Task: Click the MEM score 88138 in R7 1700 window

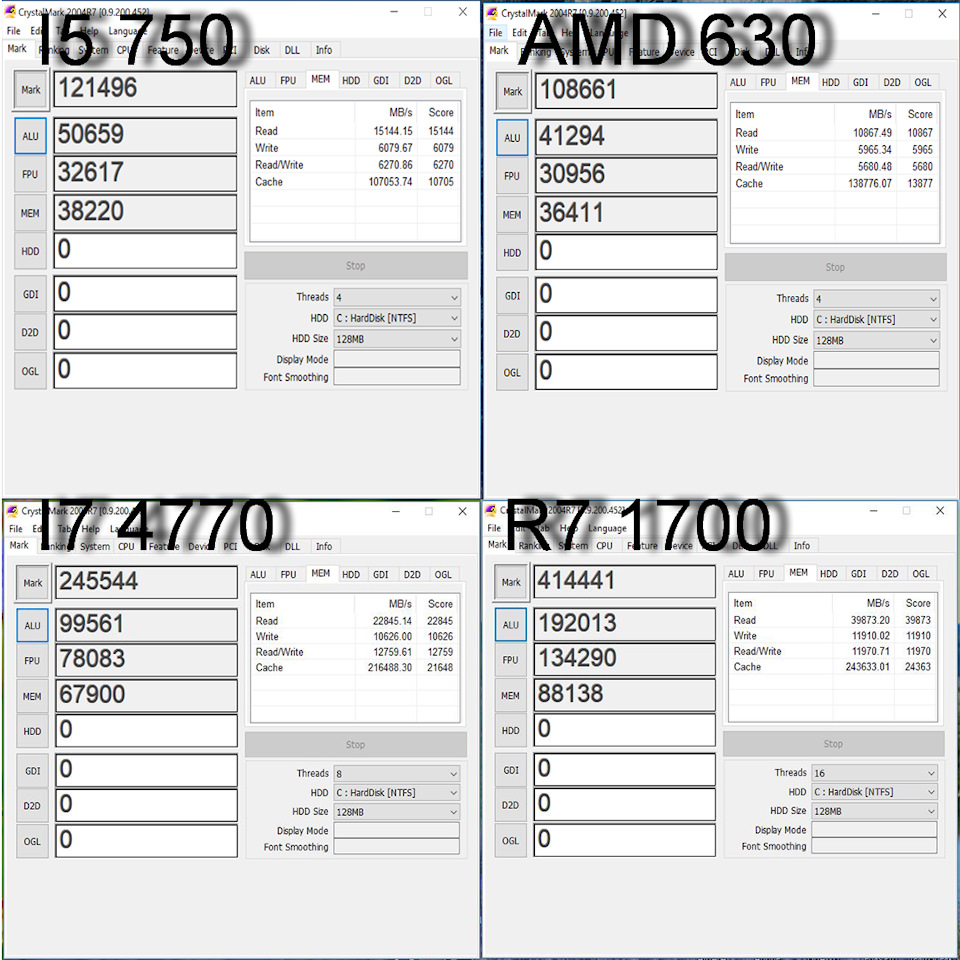Action: (624, 694)
